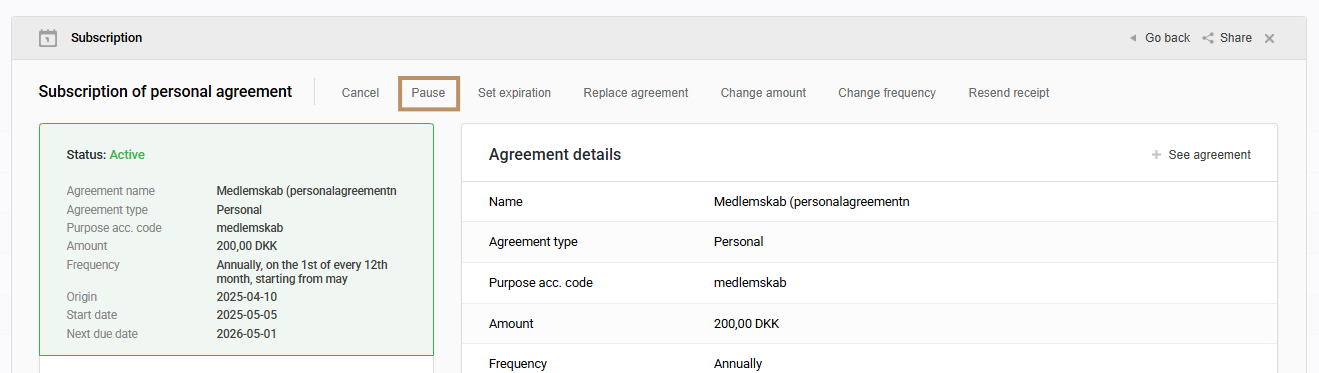Click the Name row value in Agreement details
The height and width of the screenshot is (373, 1319).
click(x=811, y=202)
